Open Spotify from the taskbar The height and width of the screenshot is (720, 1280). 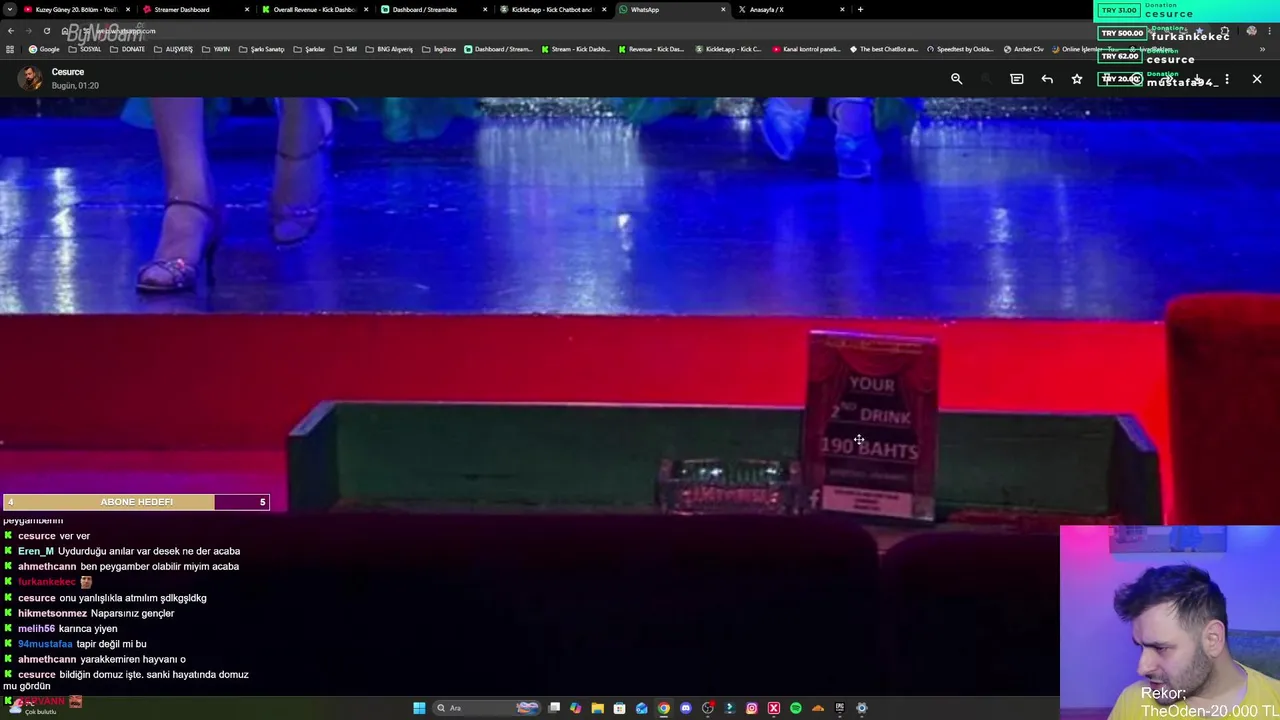click(x=796, y=708)
